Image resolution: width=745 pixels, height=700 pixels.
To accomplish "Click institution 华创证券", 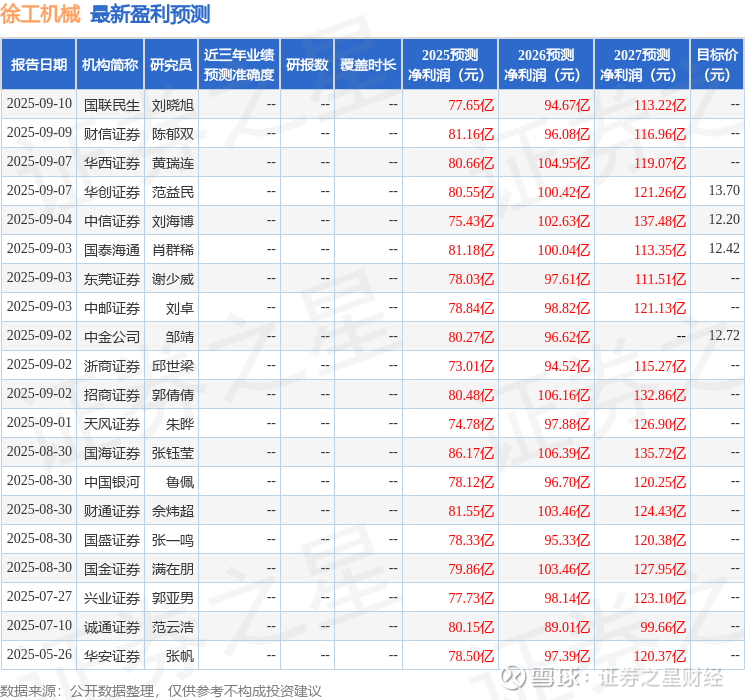I will click(x=112, y=192).
